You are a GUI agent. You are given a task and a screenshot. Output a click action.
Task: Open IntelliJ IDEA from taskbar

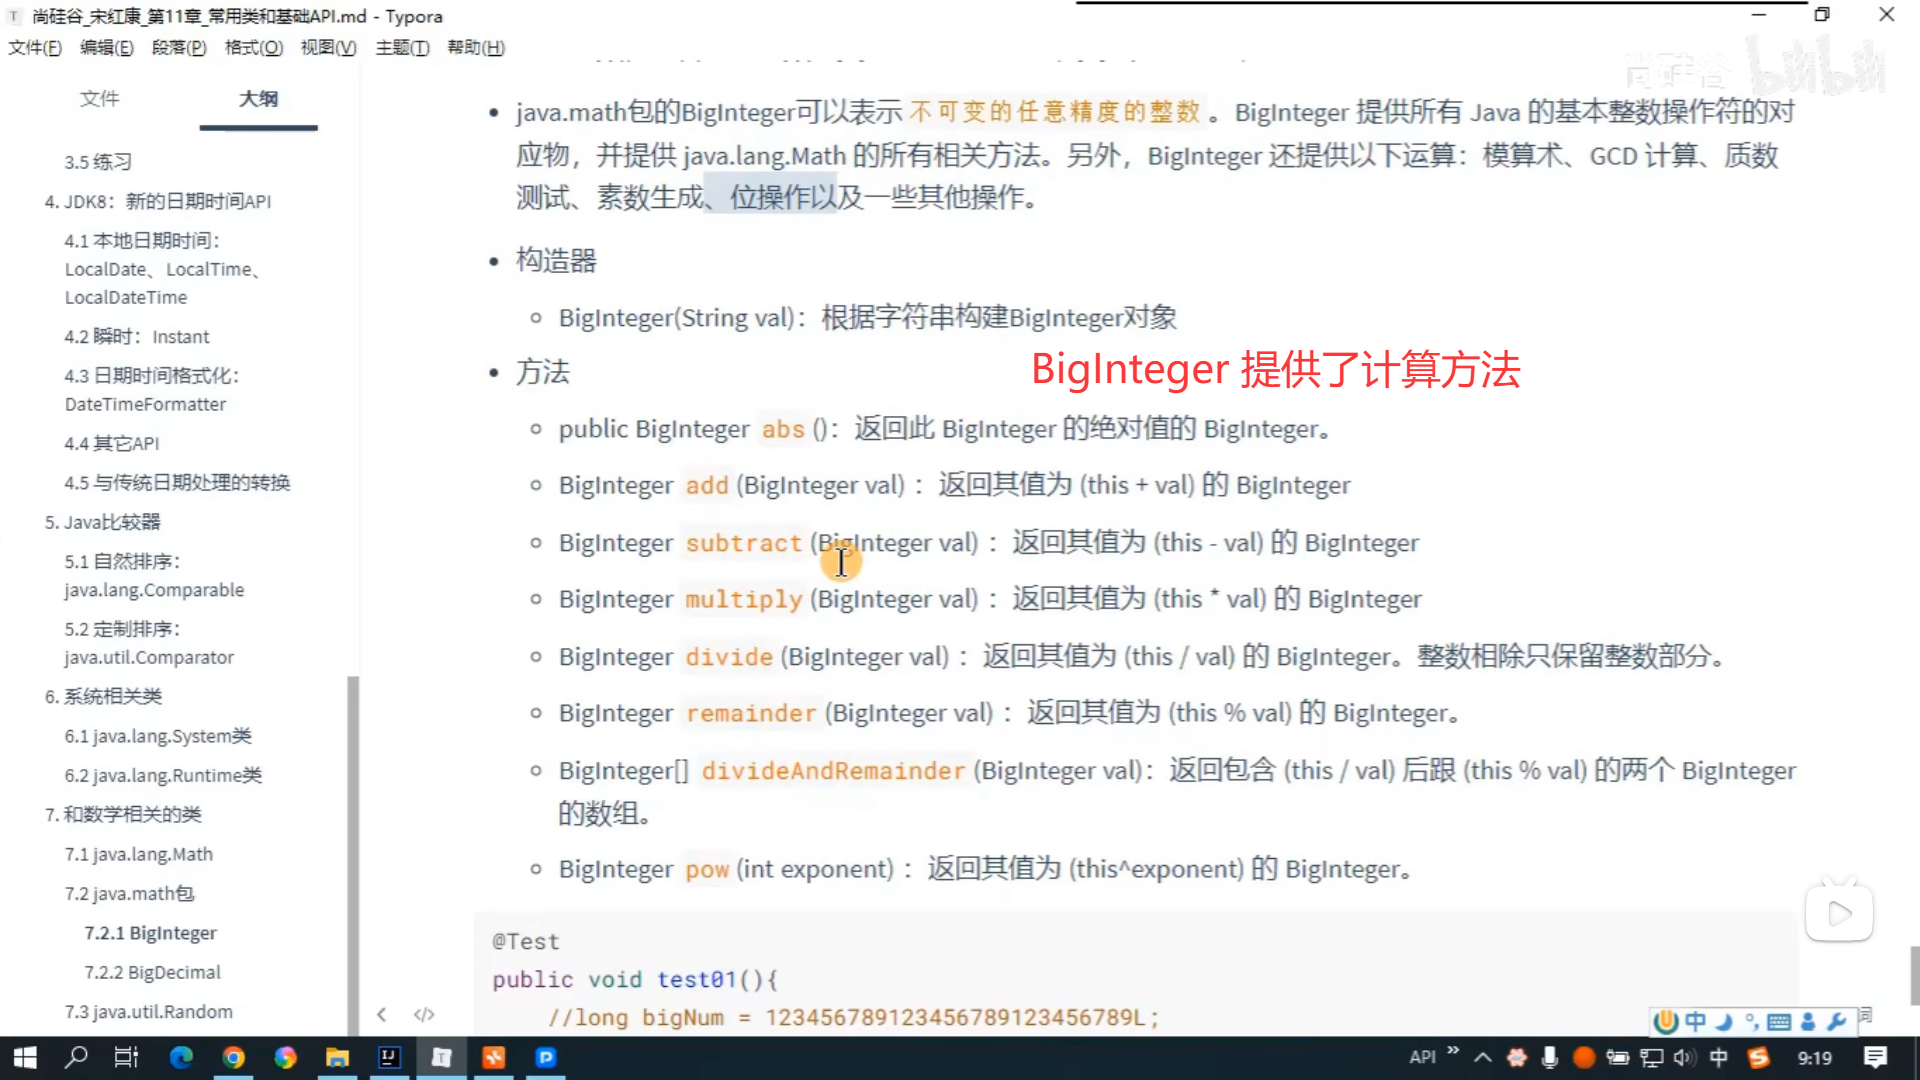click(x=389, y=1057)
